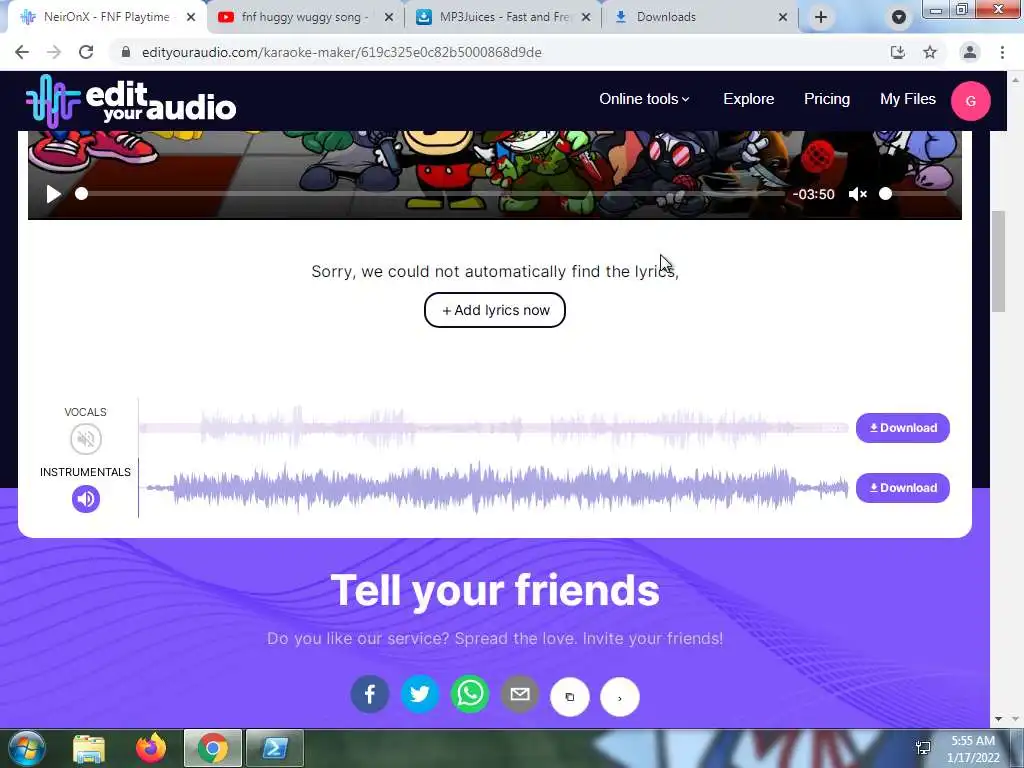The width and height of the screenshot is (1024, 768).
Task: Share via Twitter icon
Action: click(x=420, y=694)
